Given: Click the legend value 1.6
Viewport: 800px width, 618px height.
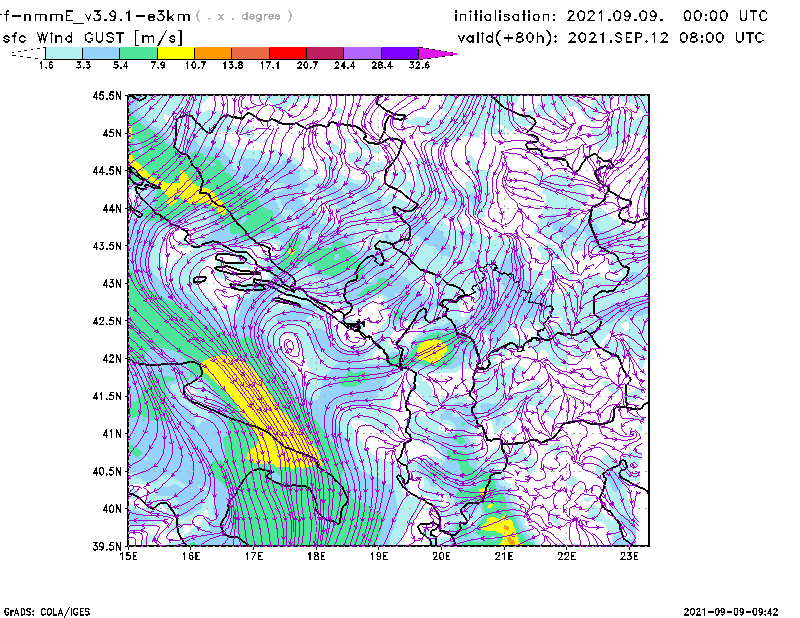Looking at the screenshot, I should pyautogui.click(x=46, y=65).
